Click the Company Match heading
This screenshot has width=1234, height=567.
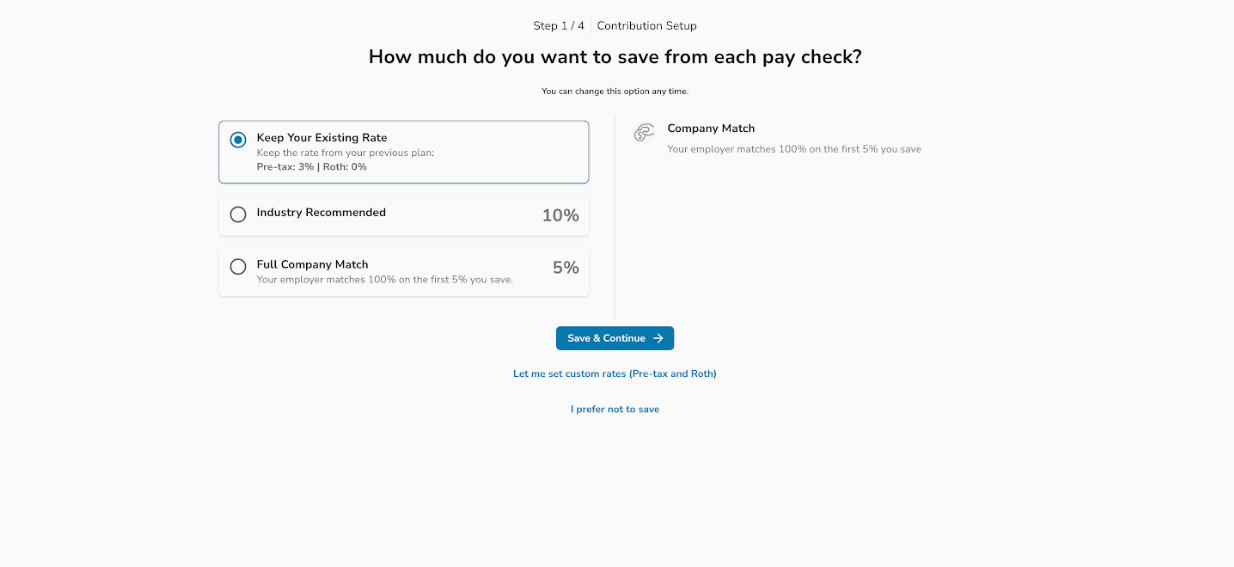point(711,128)
